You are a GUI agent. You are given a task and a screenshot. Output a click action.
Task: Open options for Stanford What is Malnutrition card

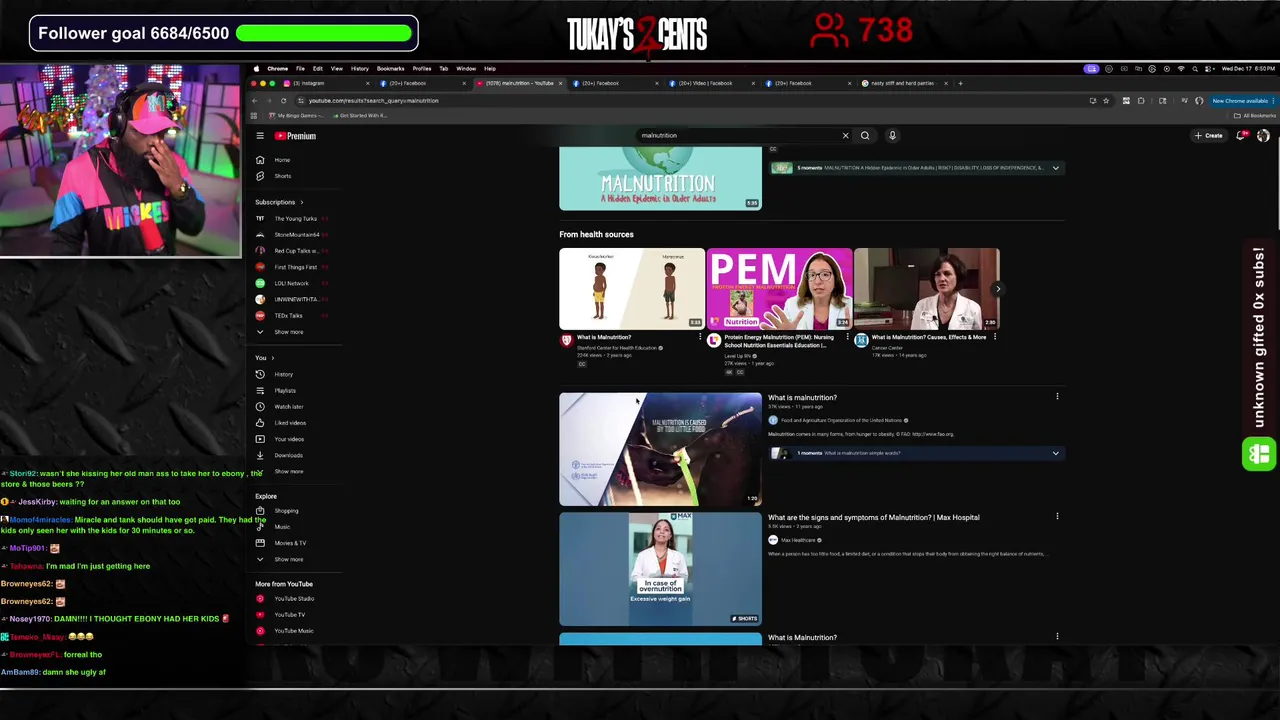[700, 338]
